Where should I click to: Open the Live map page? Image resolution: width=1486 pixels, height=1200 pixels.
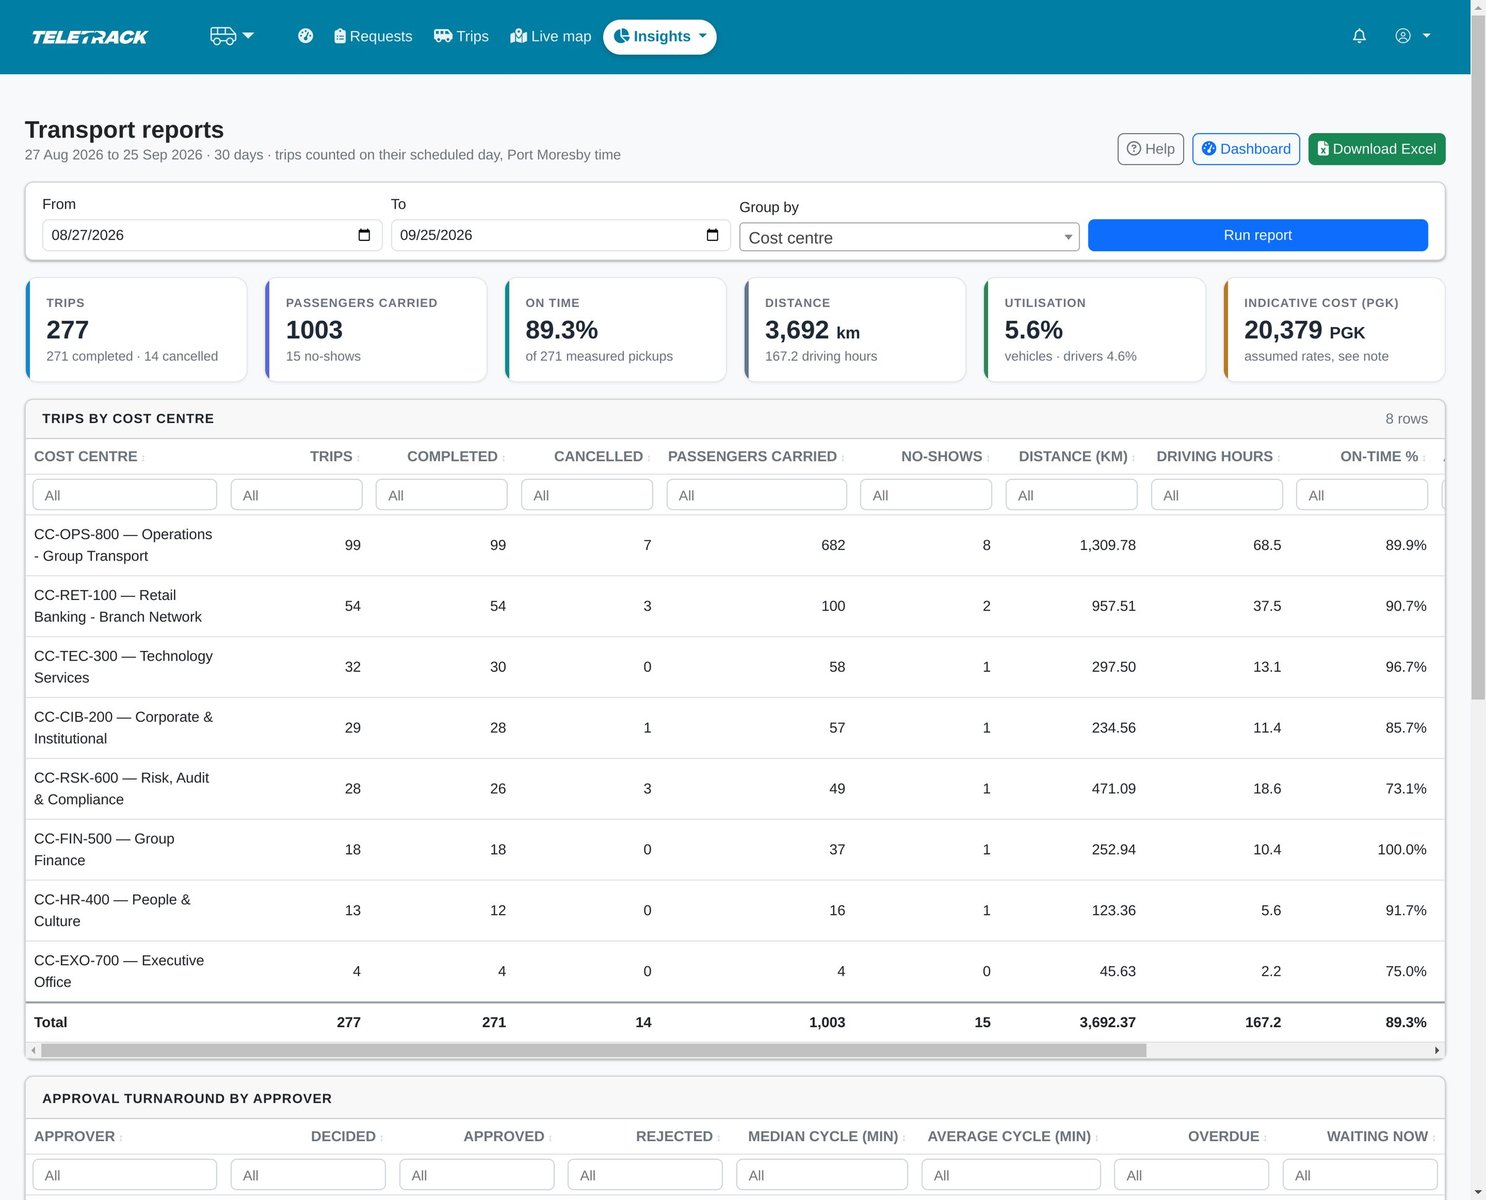[x=551, y=36]
